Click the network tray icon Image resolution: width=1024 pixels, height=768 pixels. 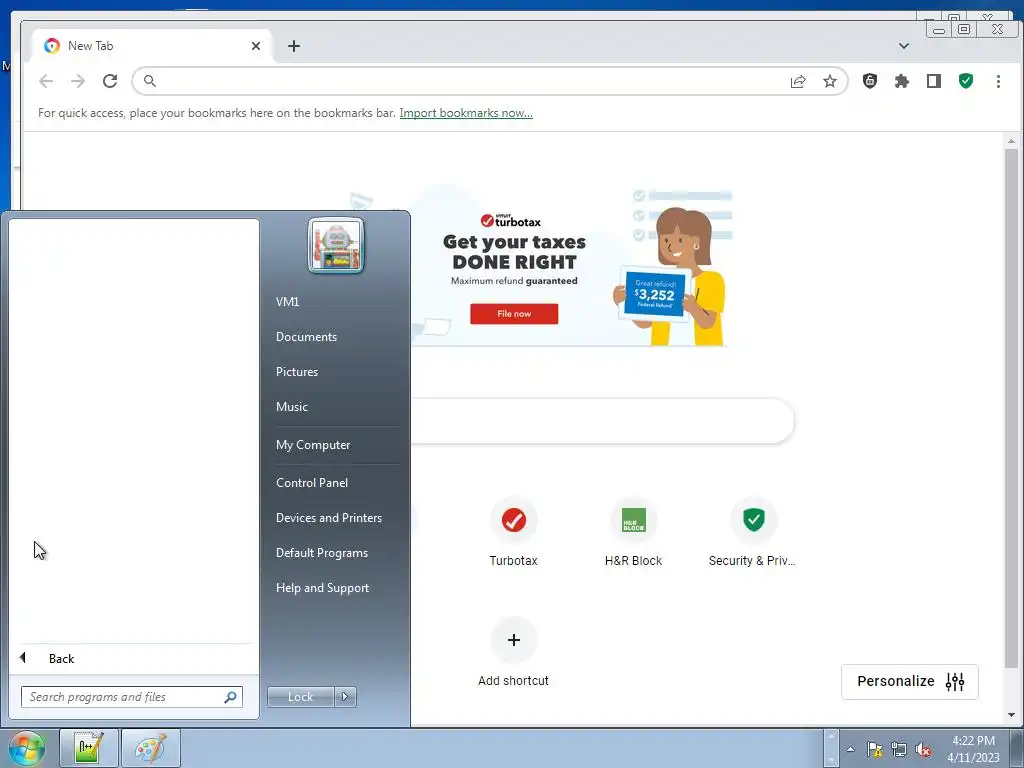(899, 750)
